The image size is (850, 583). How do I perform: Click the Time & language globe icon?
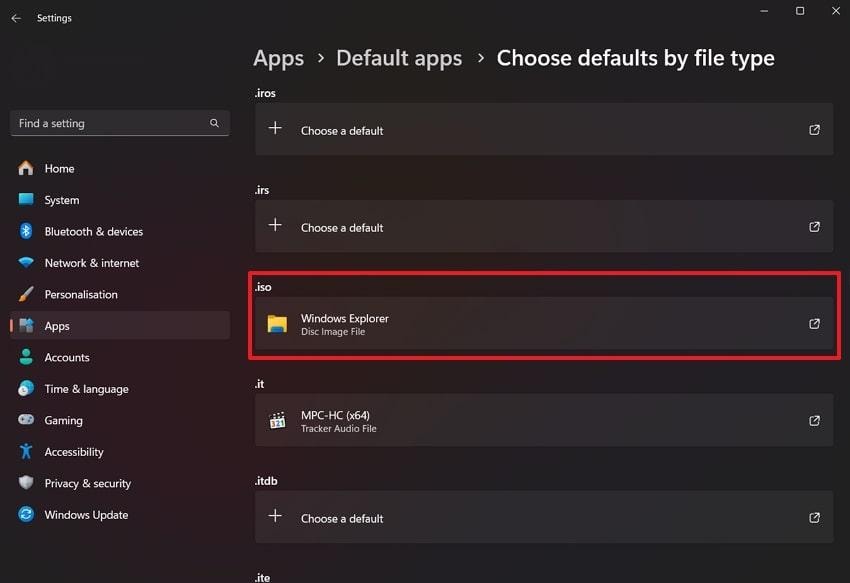[25, 388]
